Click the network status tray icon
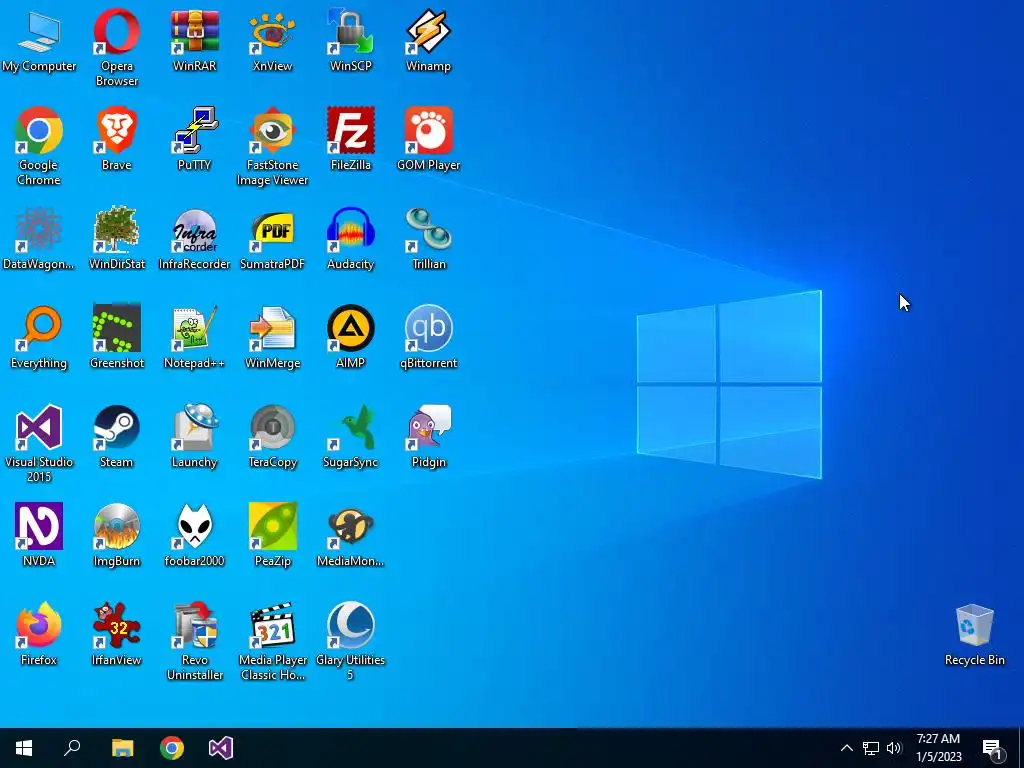 [871, 748]
